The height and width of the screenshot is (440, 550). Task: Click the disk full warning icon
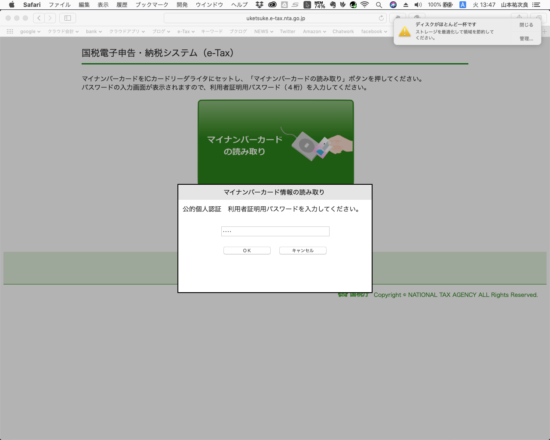404,32
